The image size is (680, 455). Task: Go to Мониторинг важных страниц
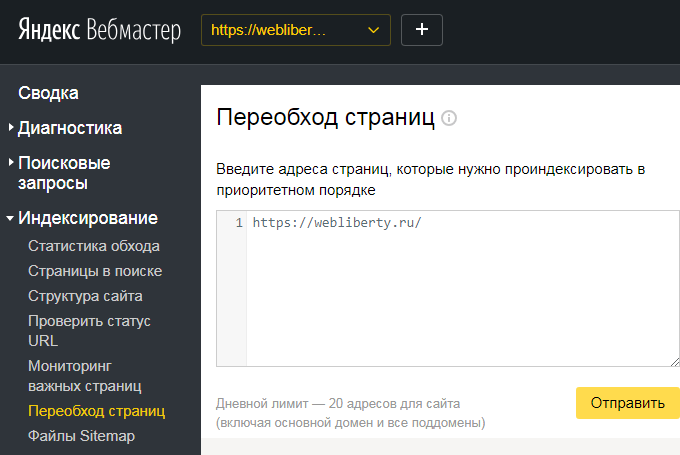point(85,376)
